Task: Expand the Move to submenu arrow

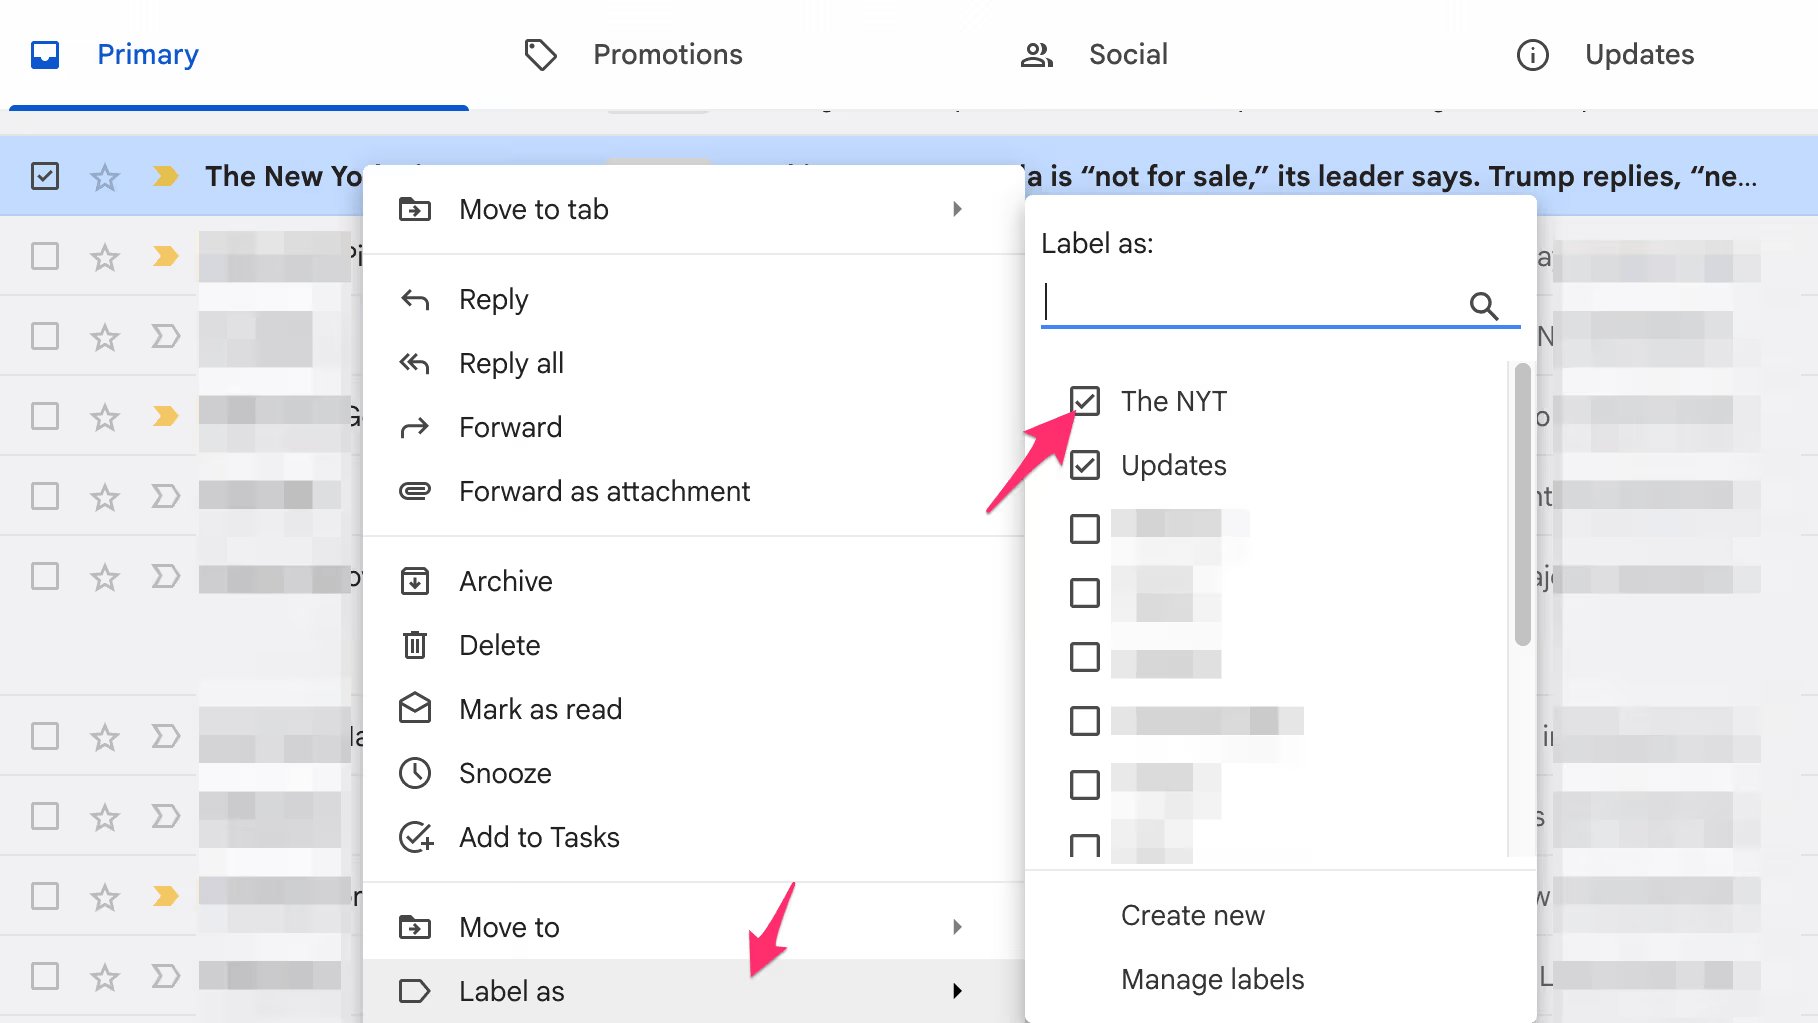Action: [957, 927]
